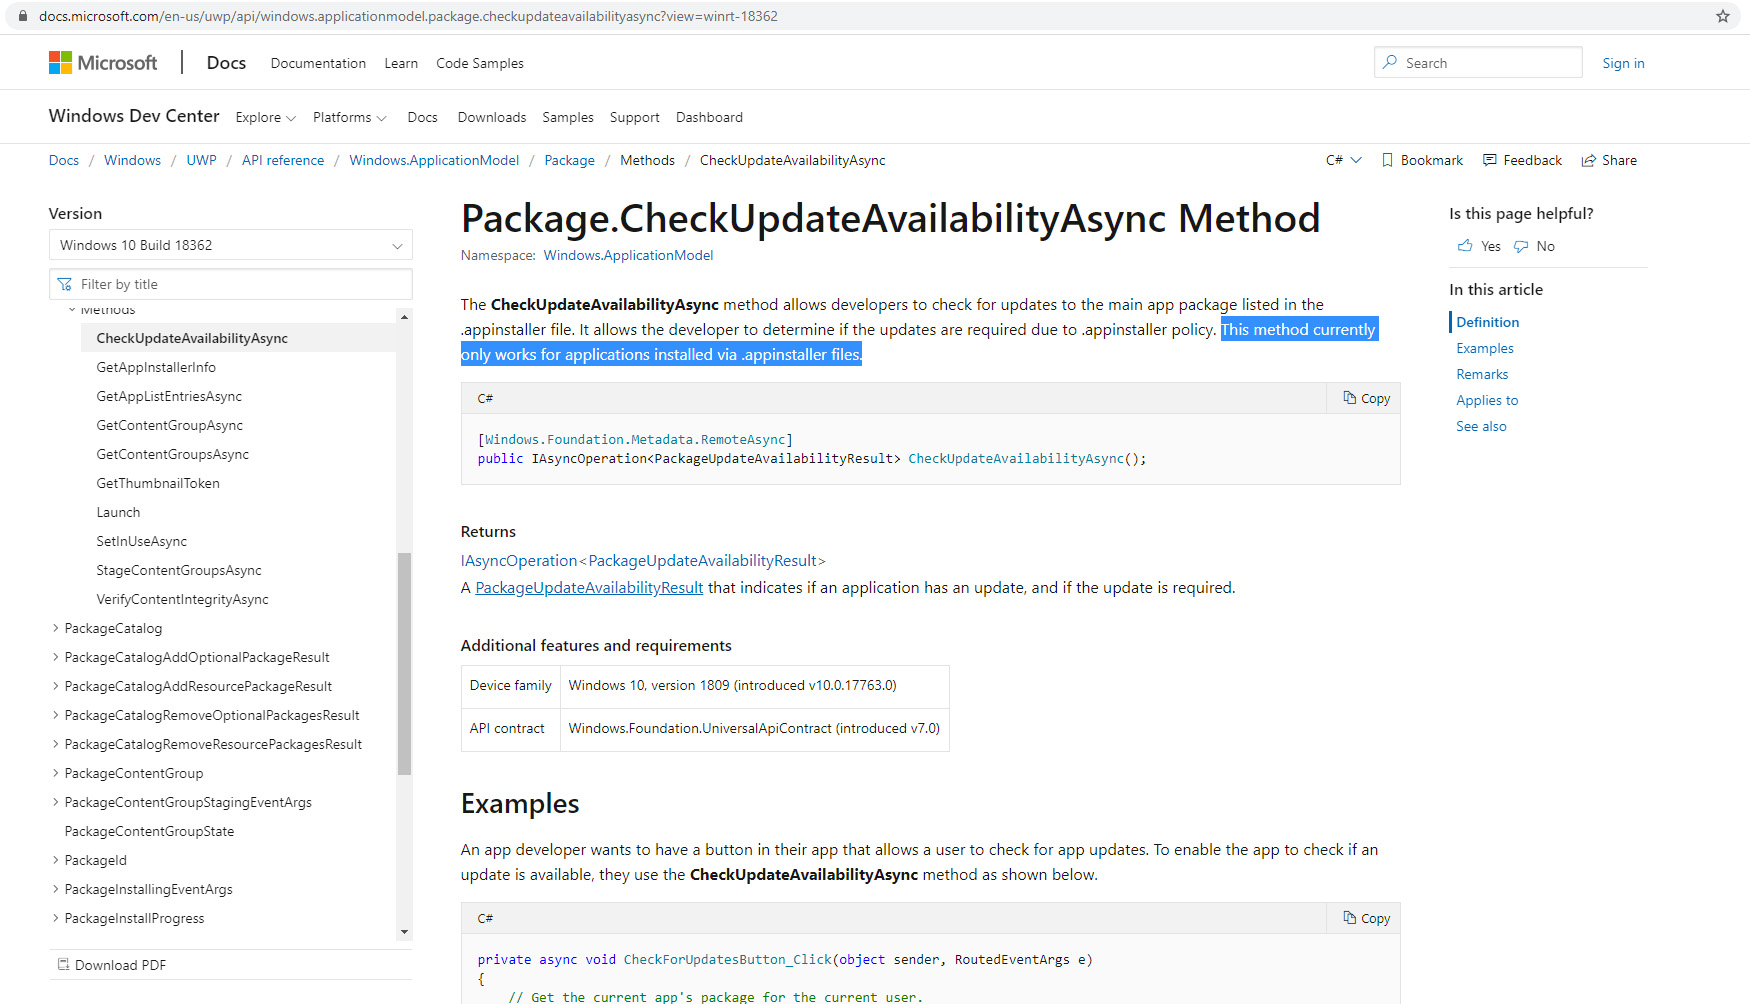Click the site lock icon
Image resolution: width=1750 pixels, height=1004 pixels.
point(23,16)
